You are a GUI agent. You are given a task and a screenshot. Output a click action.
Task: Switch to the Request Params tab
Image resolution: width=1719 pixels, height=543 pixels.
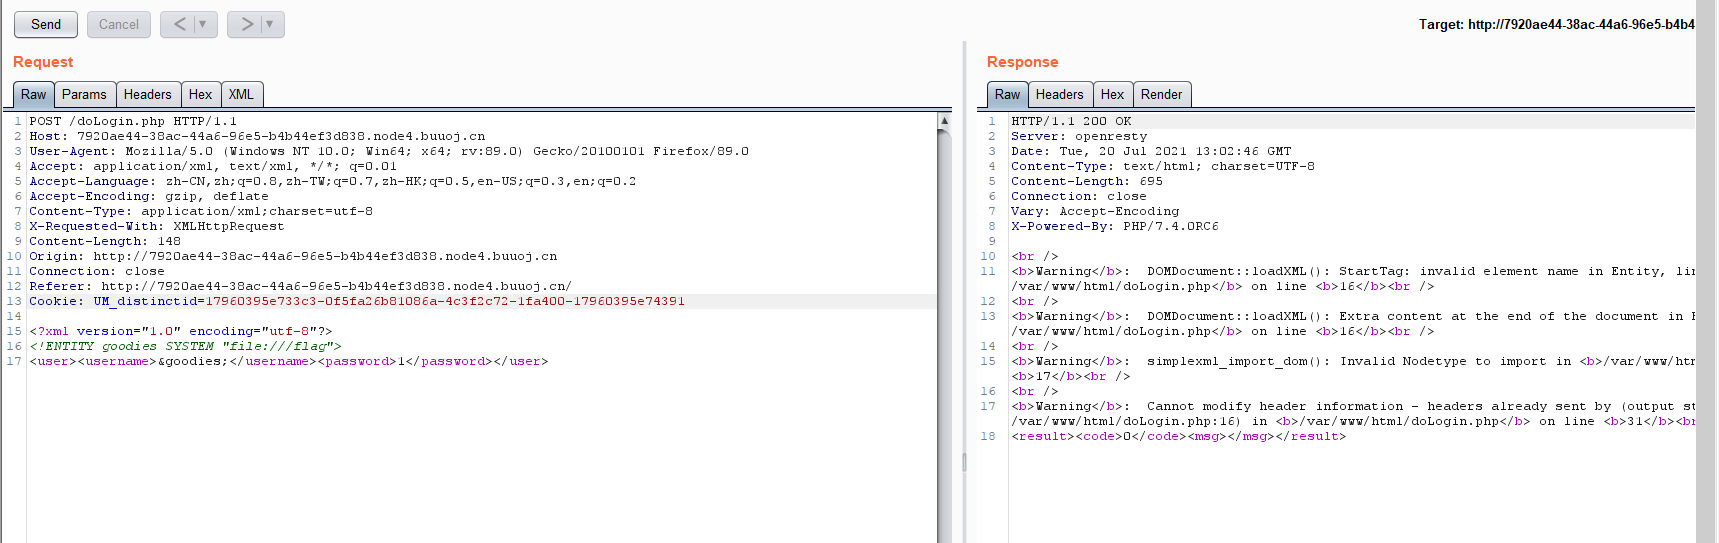[x=84, y=94]
